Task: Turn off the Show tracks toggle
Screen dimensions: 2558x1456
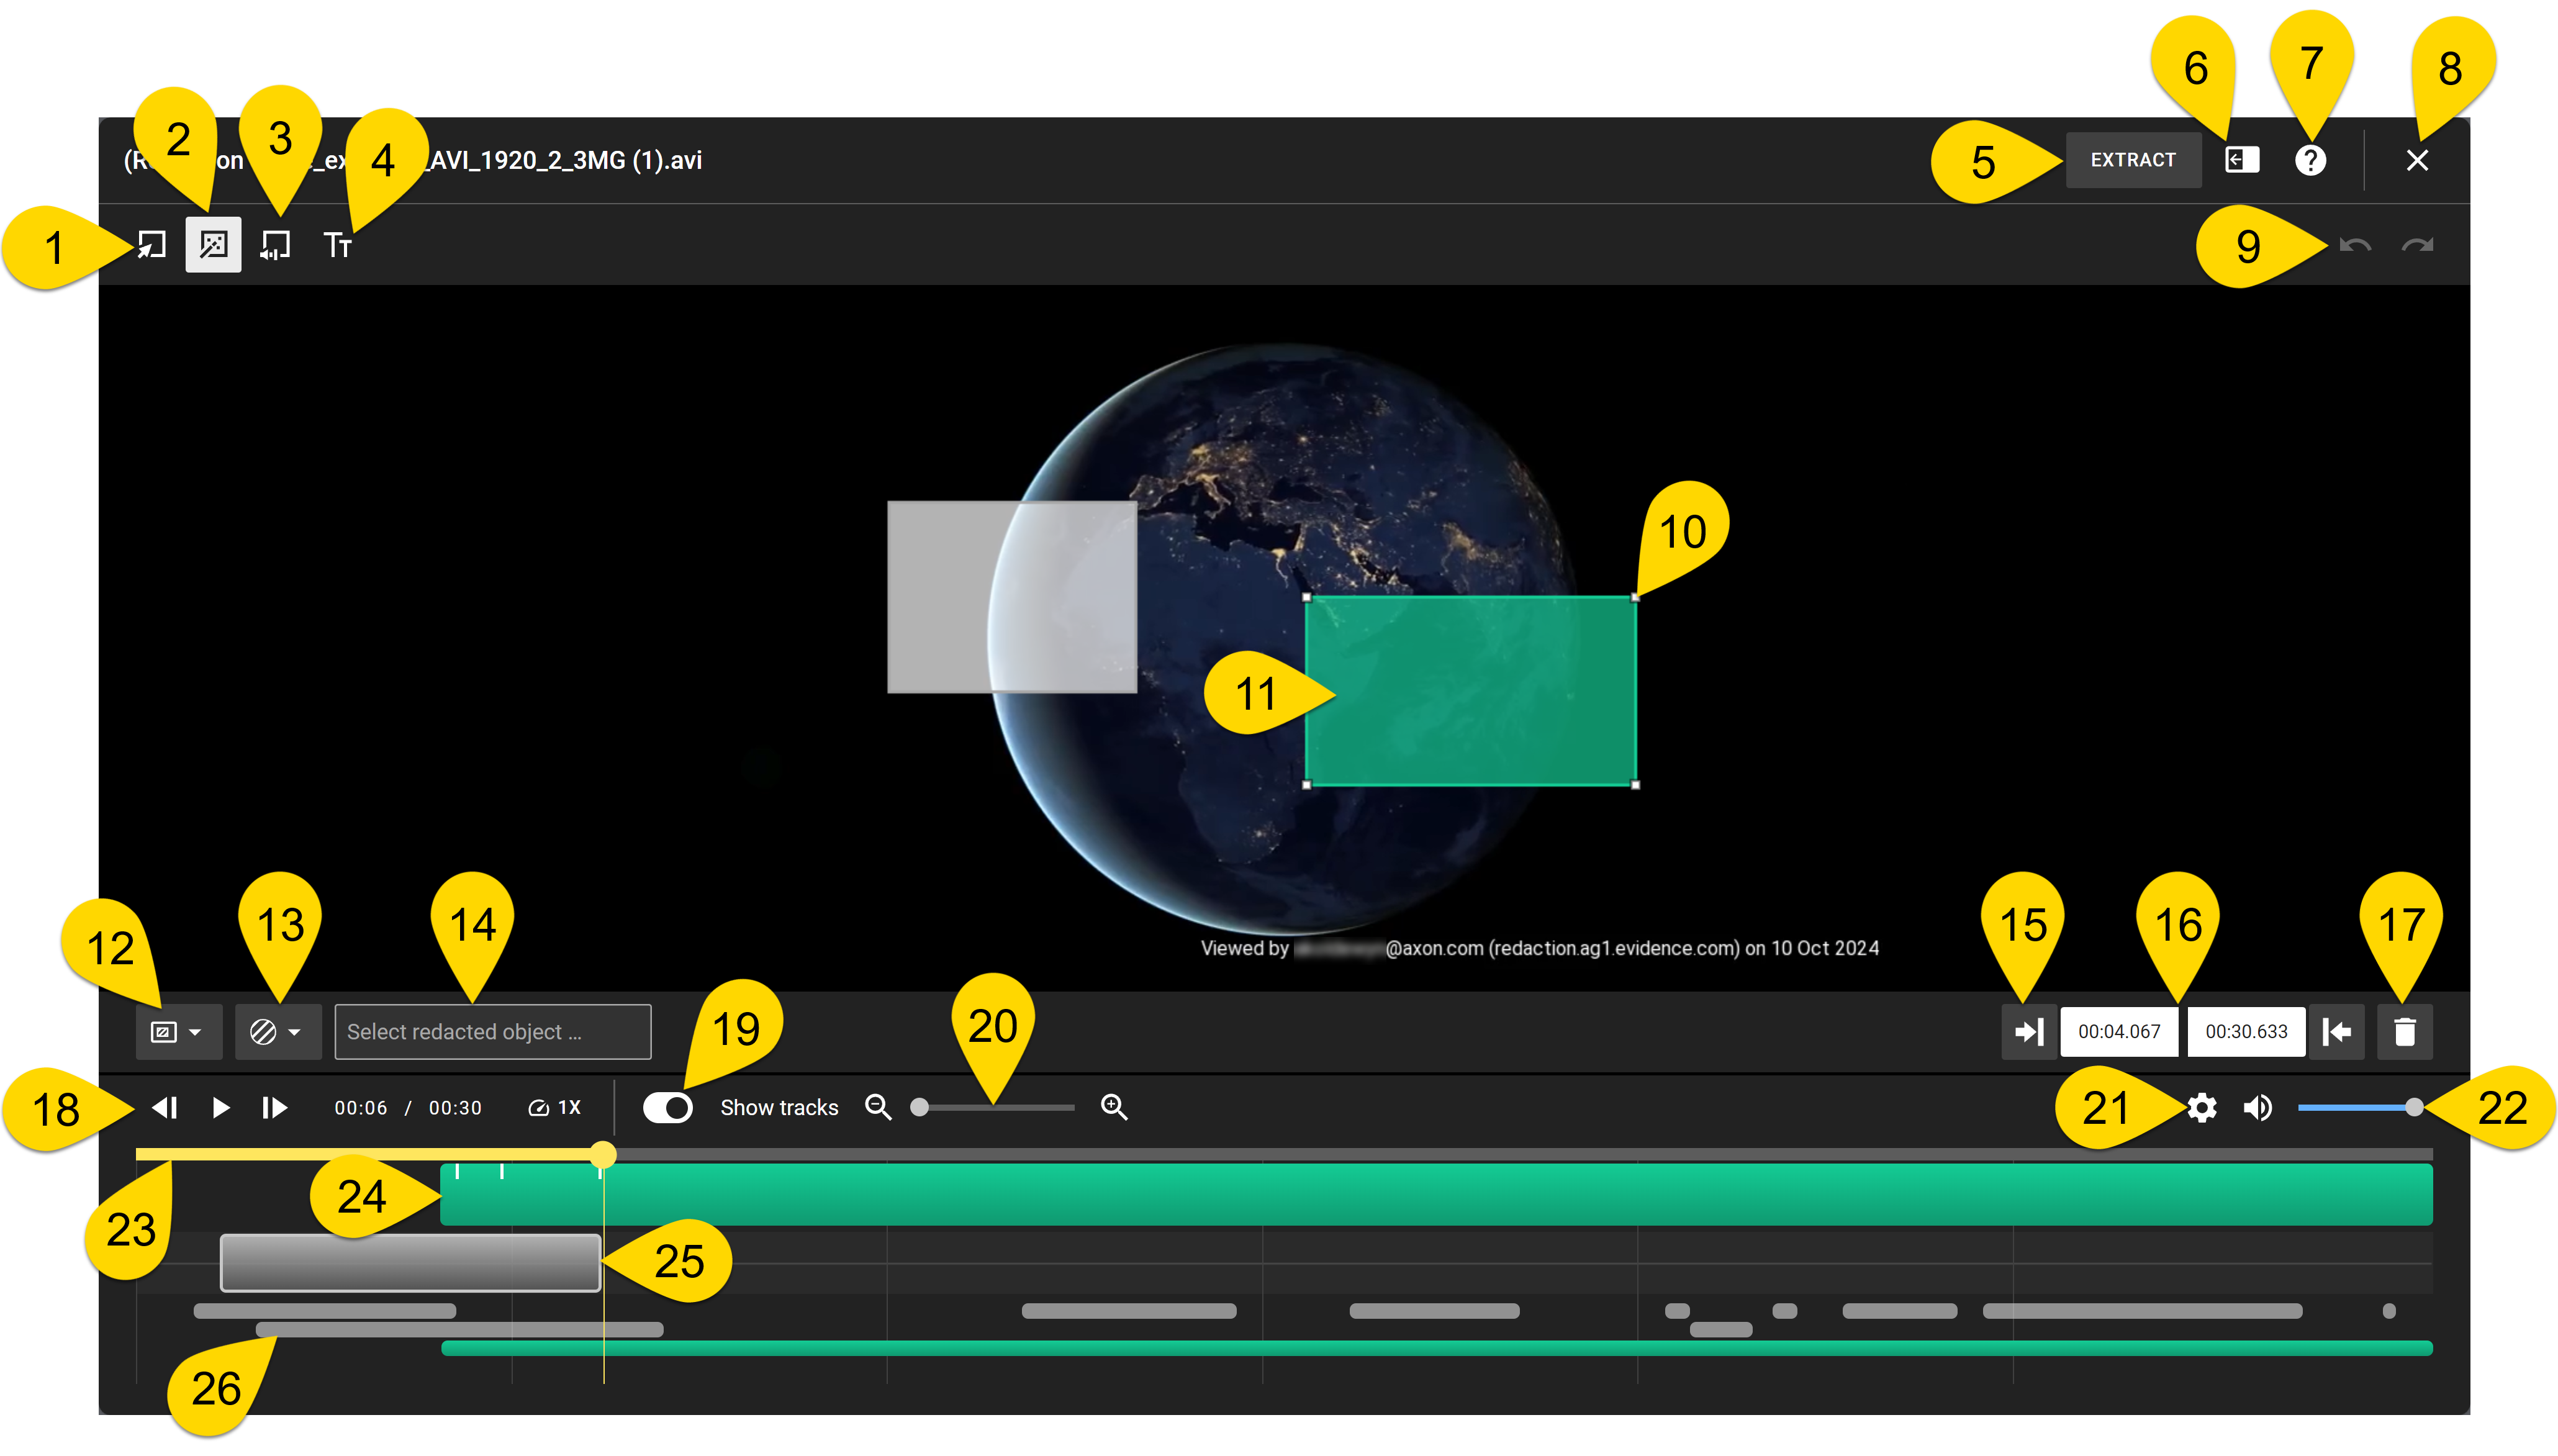Action: [x=668, y=1107]
